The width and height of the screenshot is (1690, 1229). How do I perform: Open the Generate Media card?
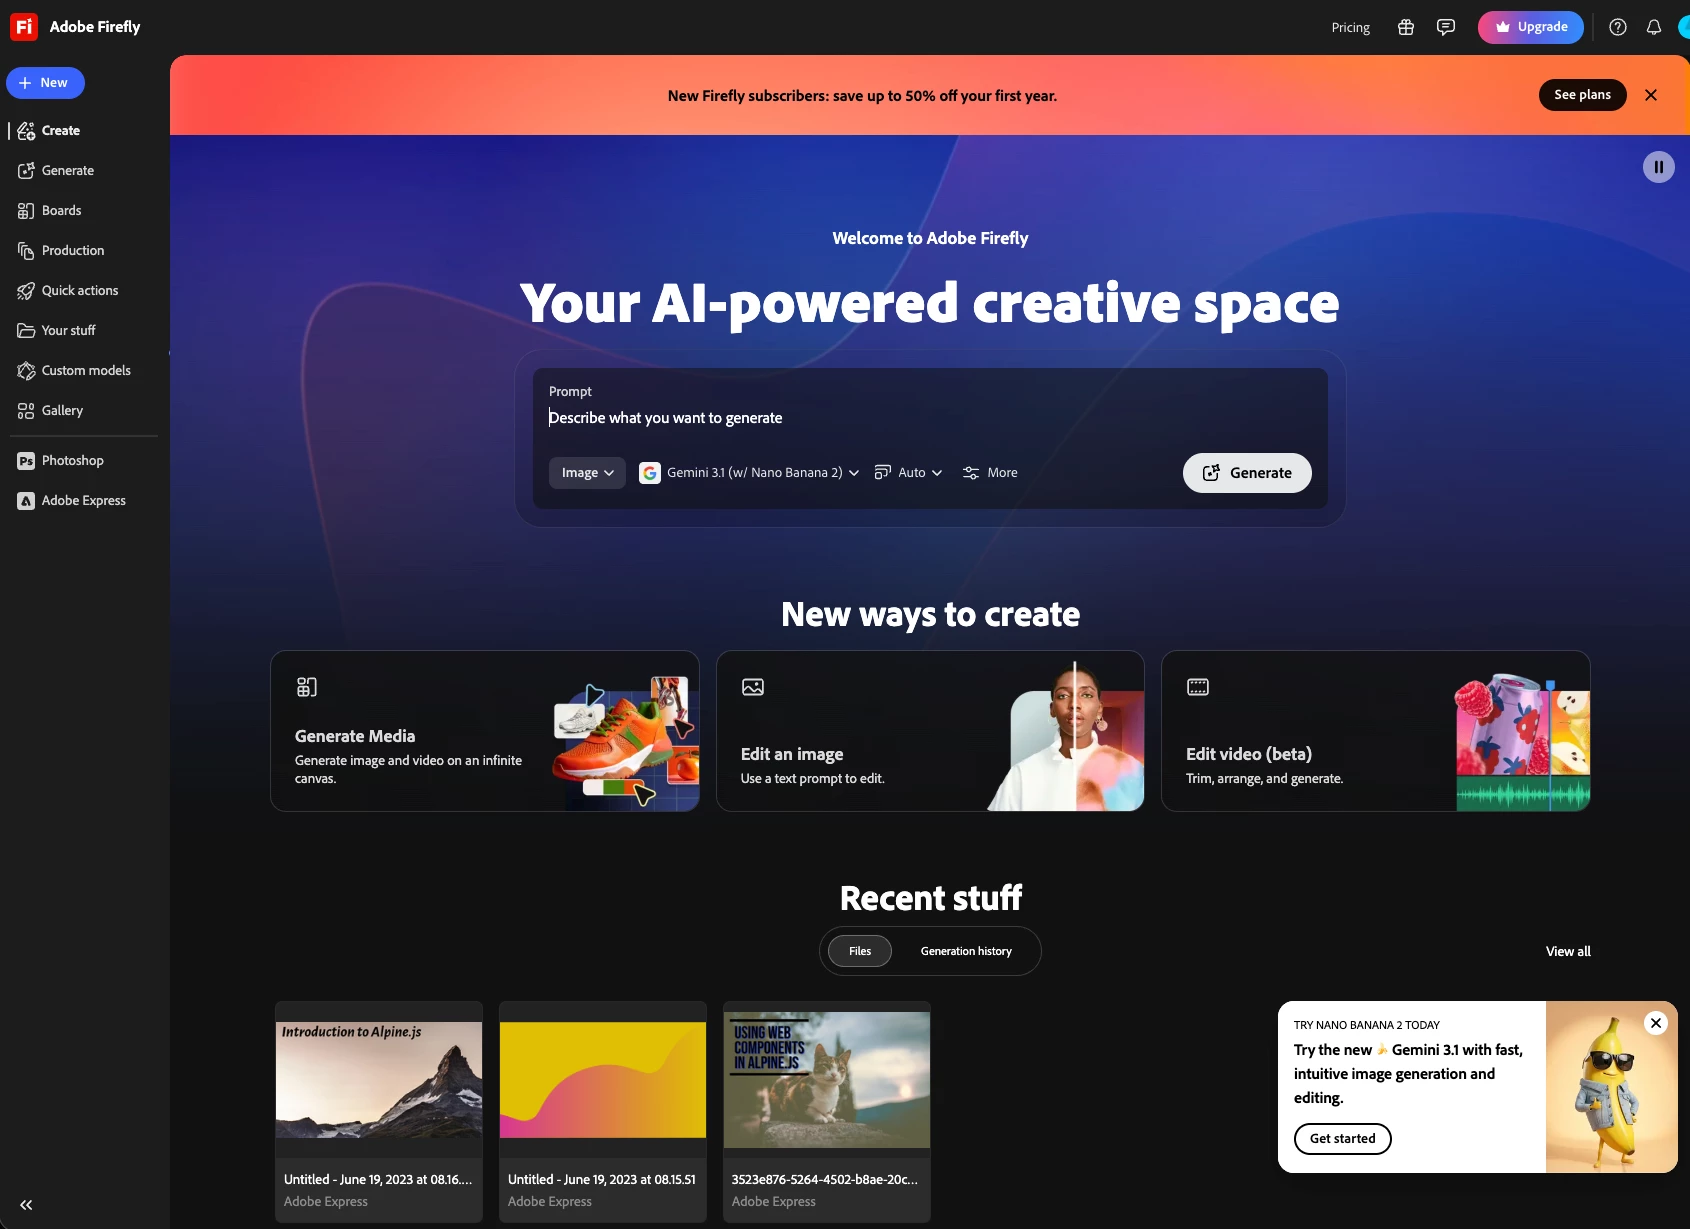pyautogui.click(x=485, y=731)
